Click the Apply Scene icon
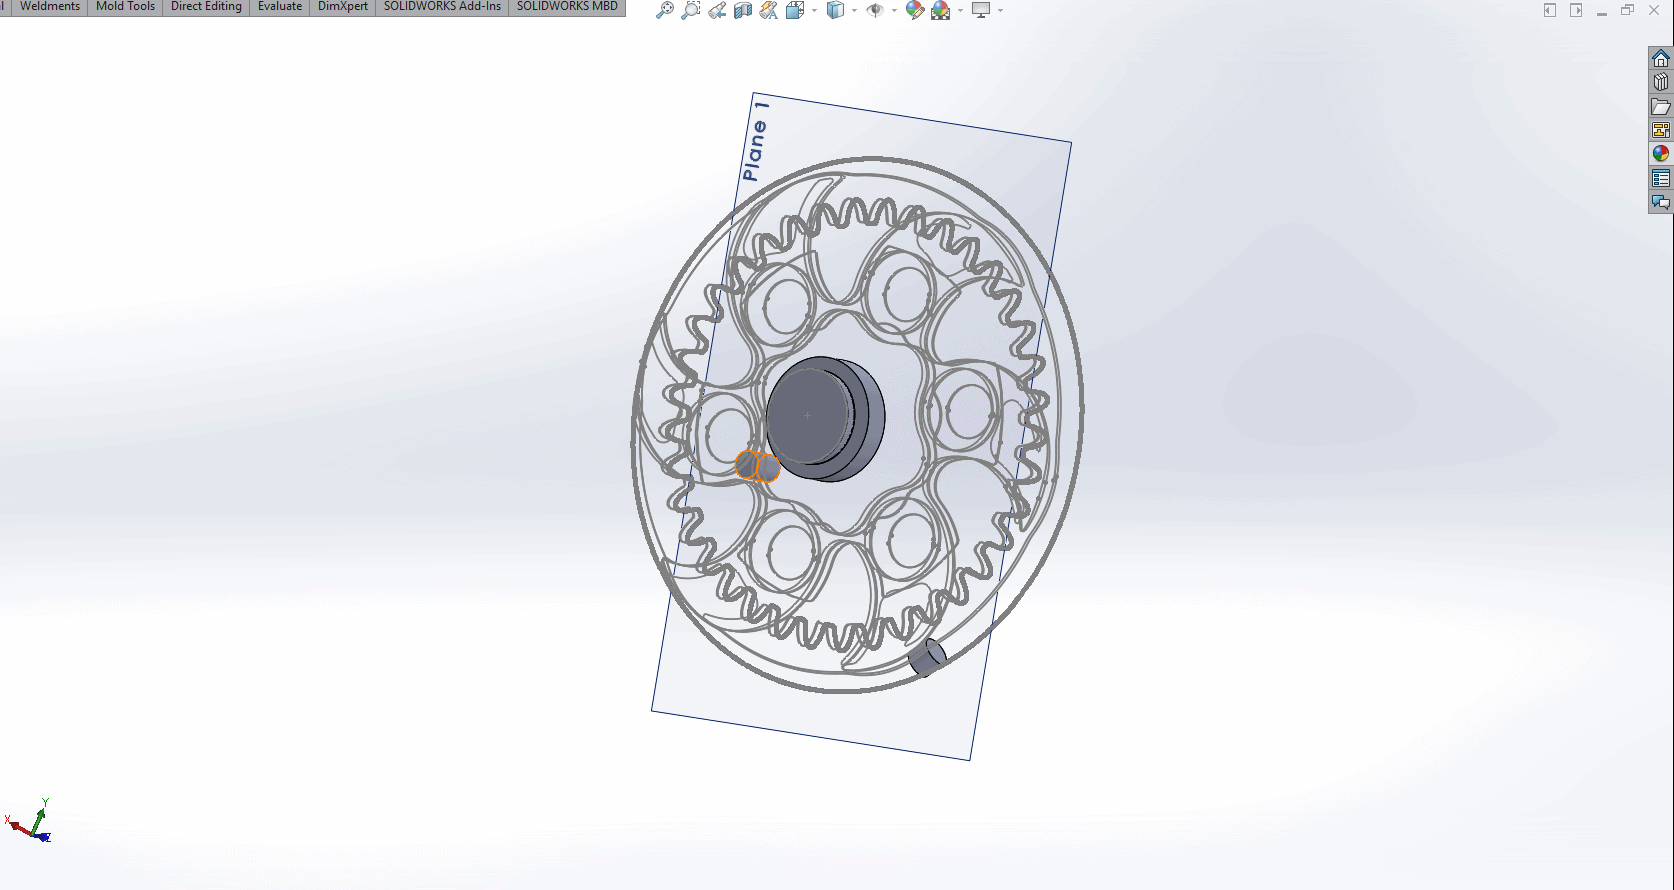1674x890 pixels. pos(940,10)
